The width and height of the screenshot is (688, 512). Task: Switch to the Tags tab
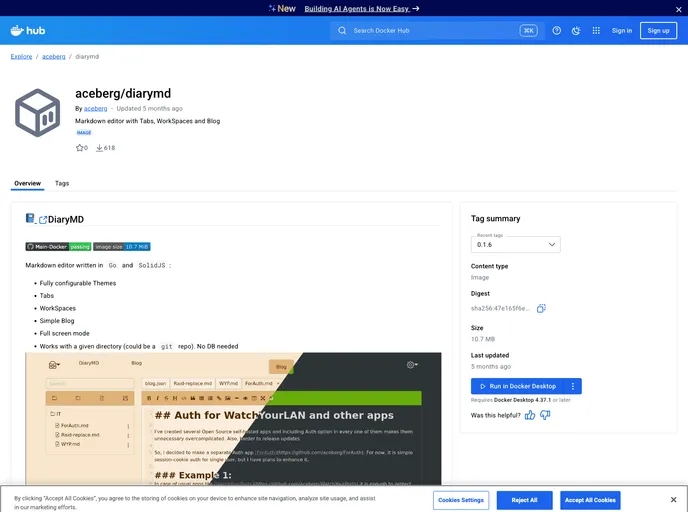[62, 183]
